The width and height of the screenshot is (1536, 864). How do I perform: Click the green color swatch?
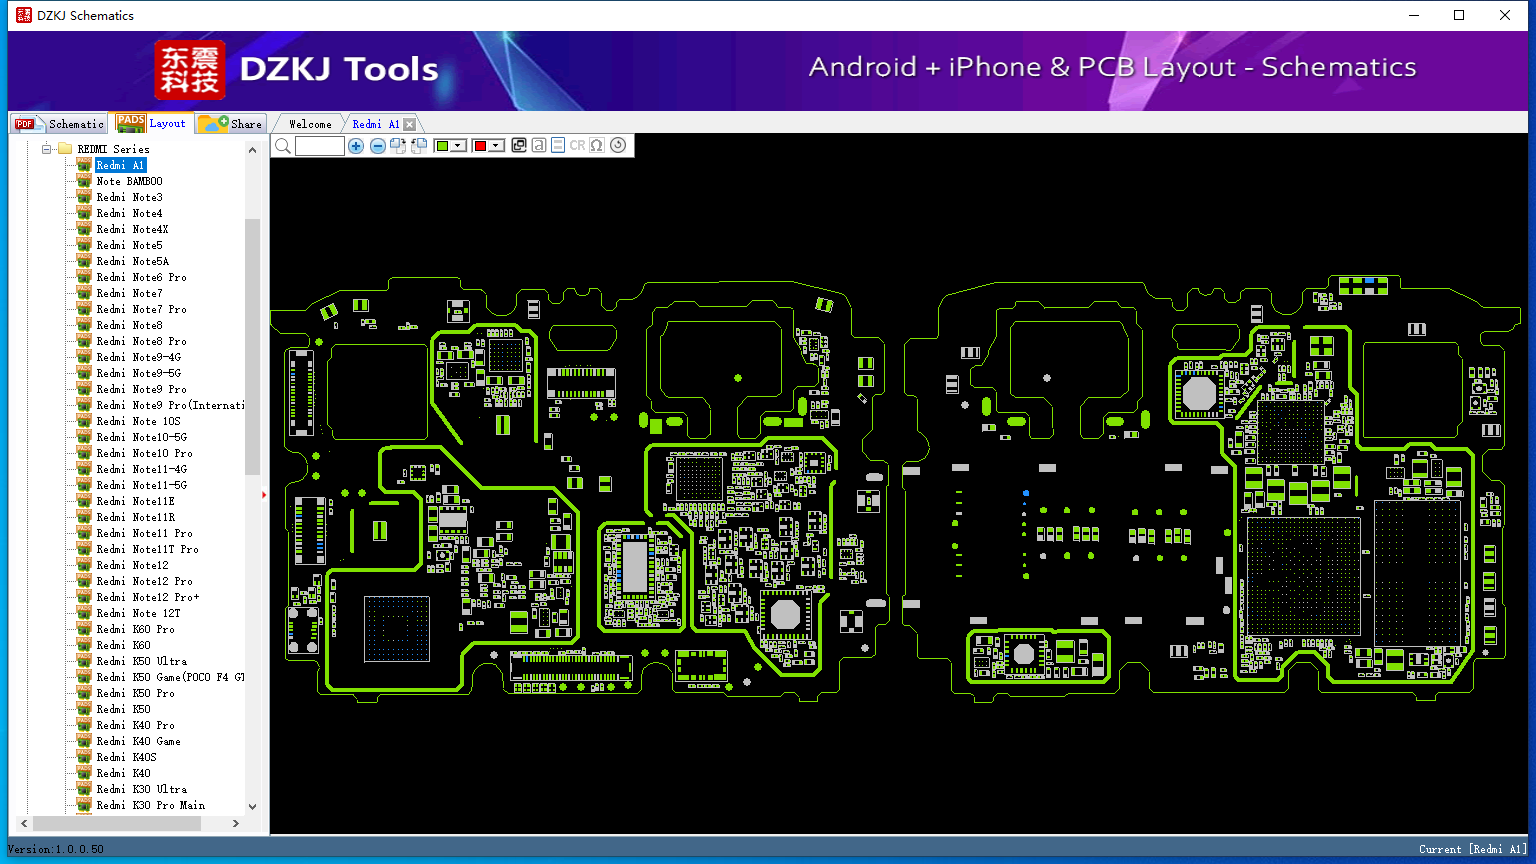pyautogui.click(x=443, y=146)
